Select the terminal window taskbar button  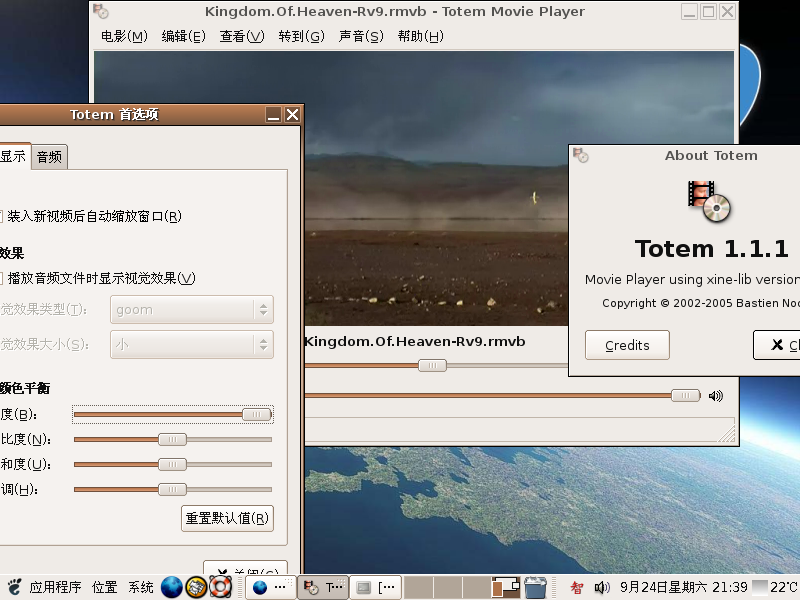pos(376,588)
